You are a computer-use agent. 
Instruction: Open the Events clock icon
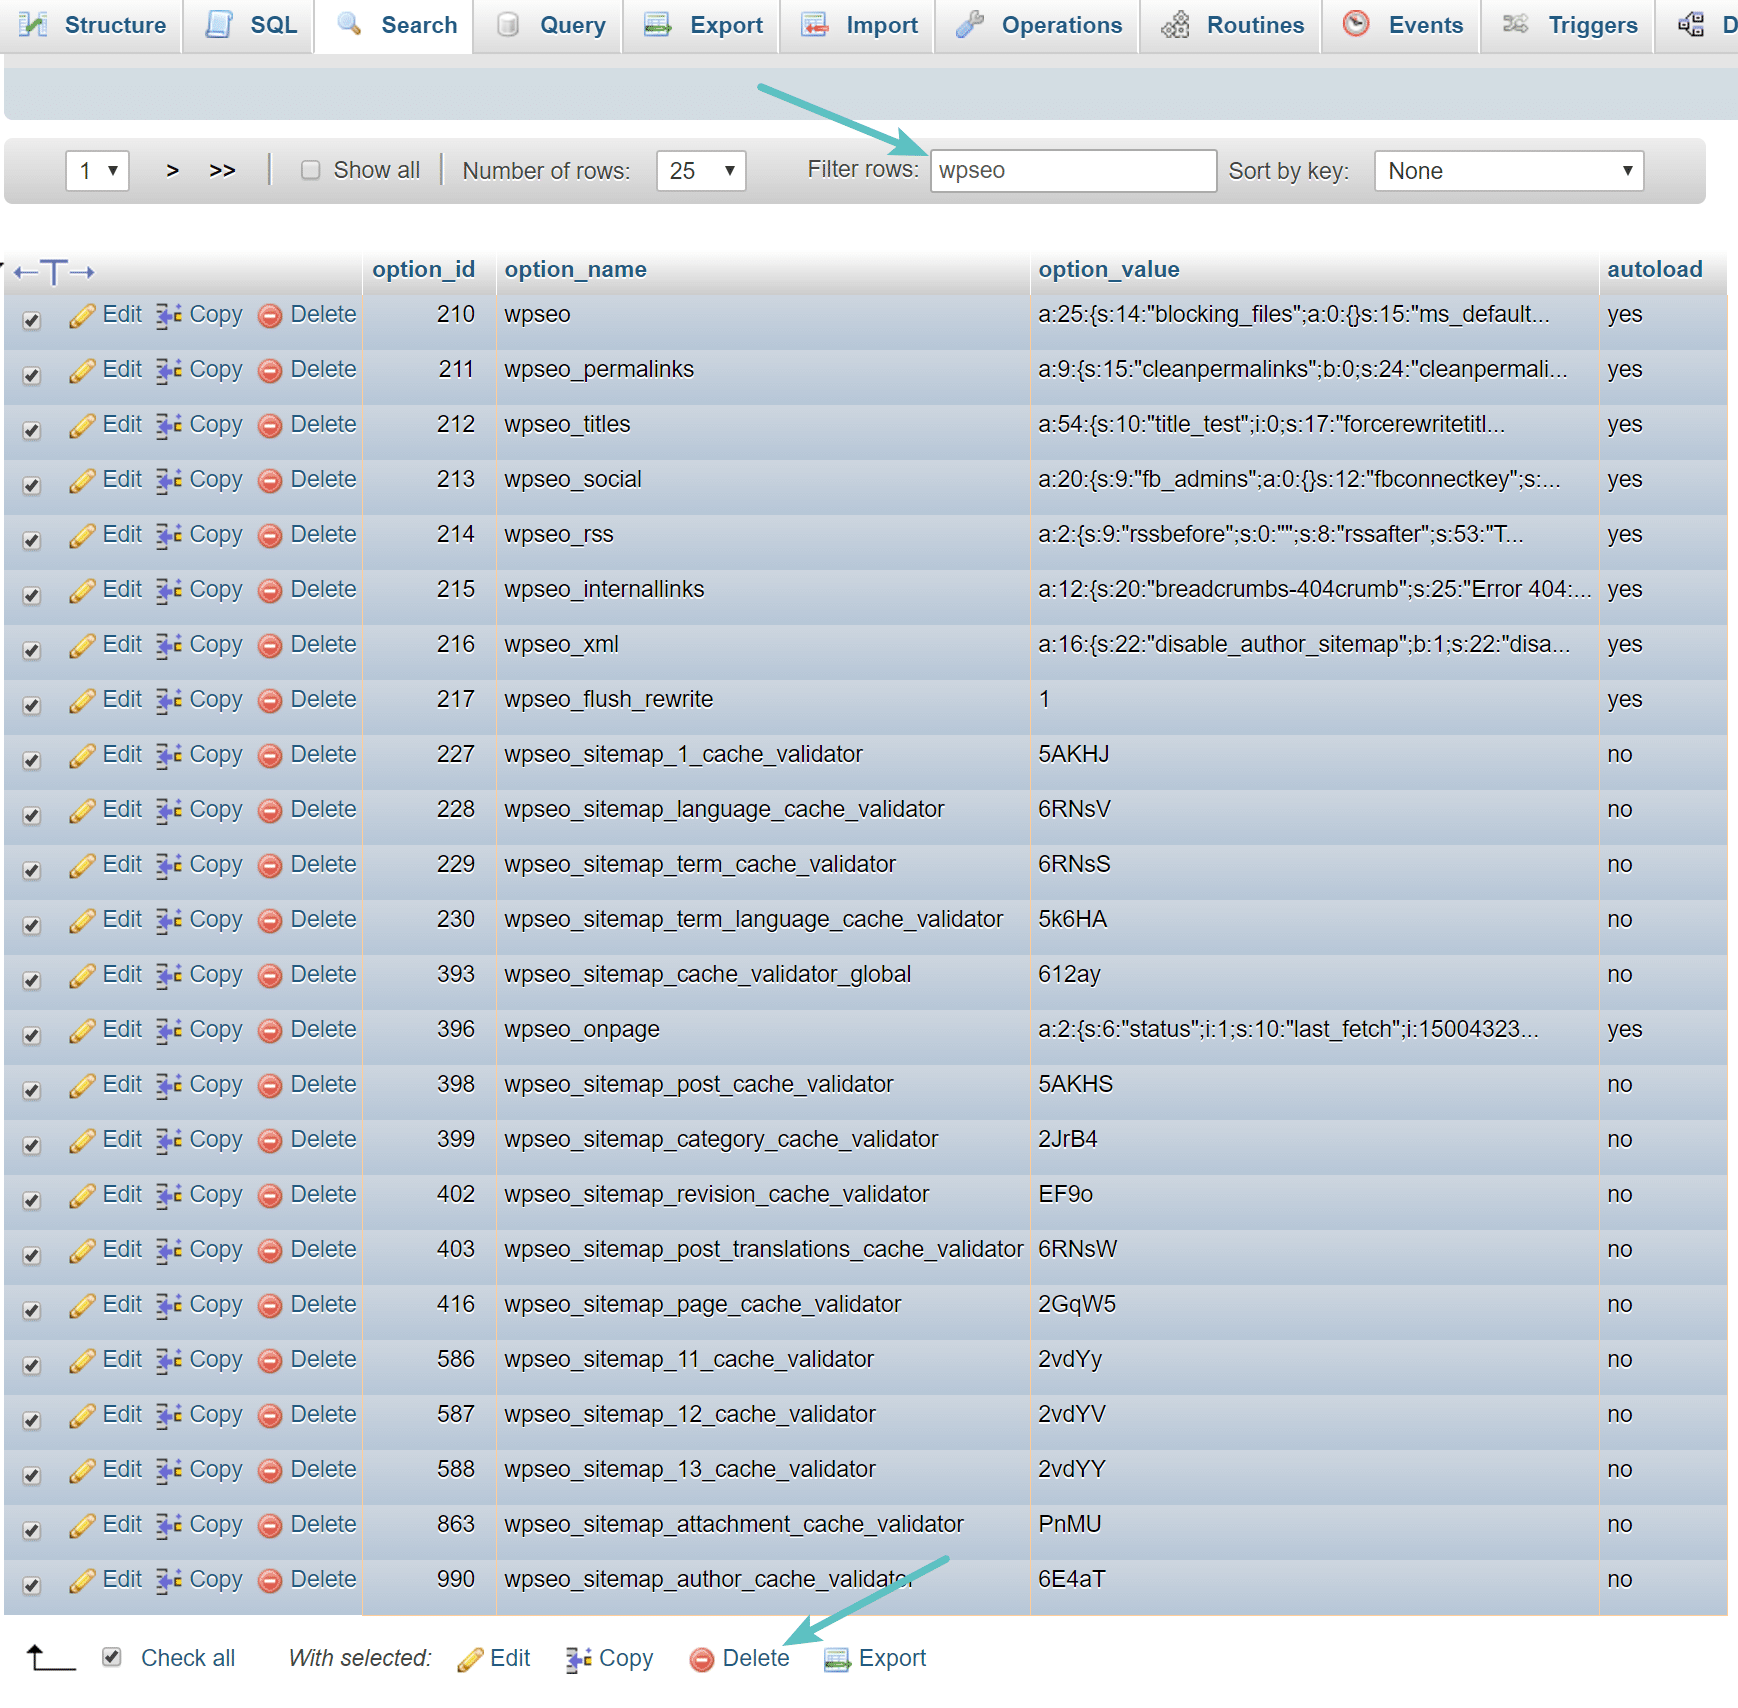[x=1356, y=25]
